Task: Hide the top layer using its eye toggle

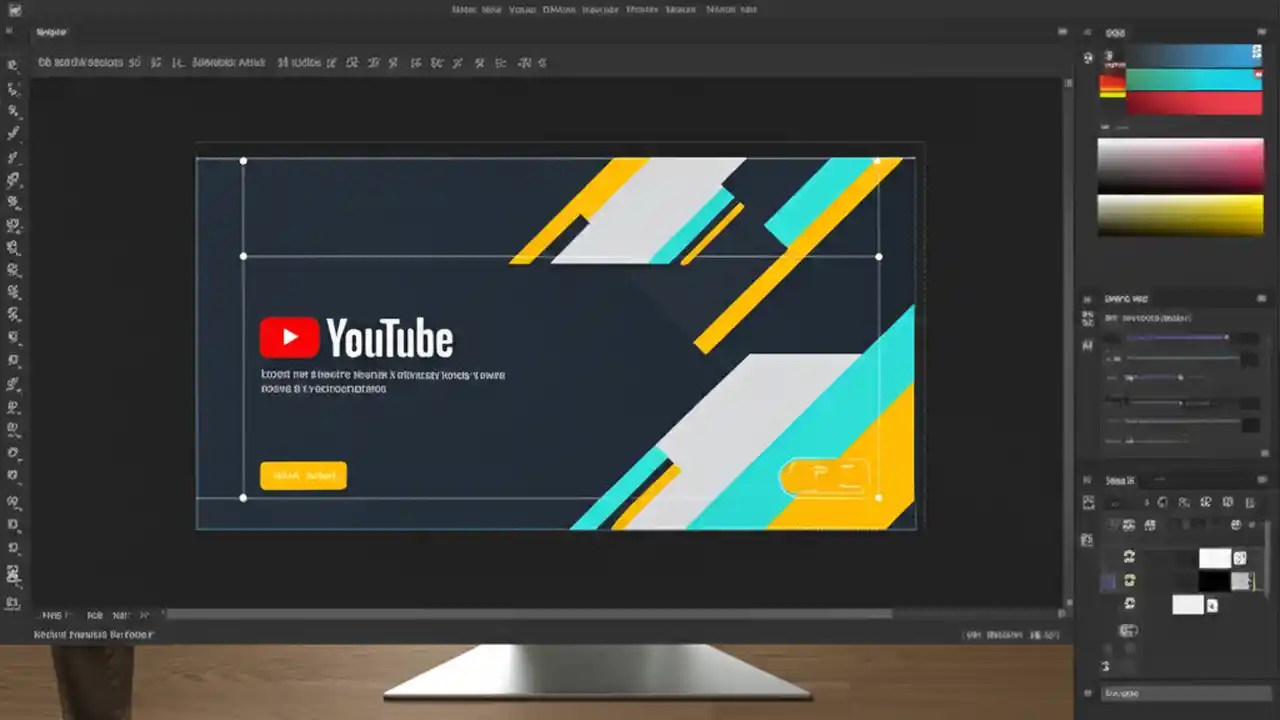Action: pyautogui.click(x=1129, y=557)
